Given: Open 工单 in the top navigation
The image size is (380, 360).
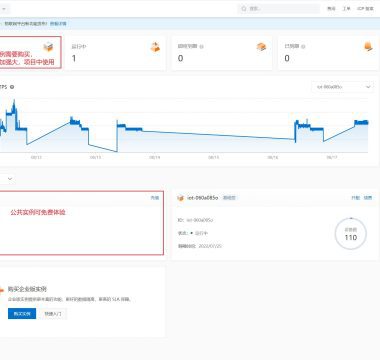Looking at the screenshot, I should 346,9.
